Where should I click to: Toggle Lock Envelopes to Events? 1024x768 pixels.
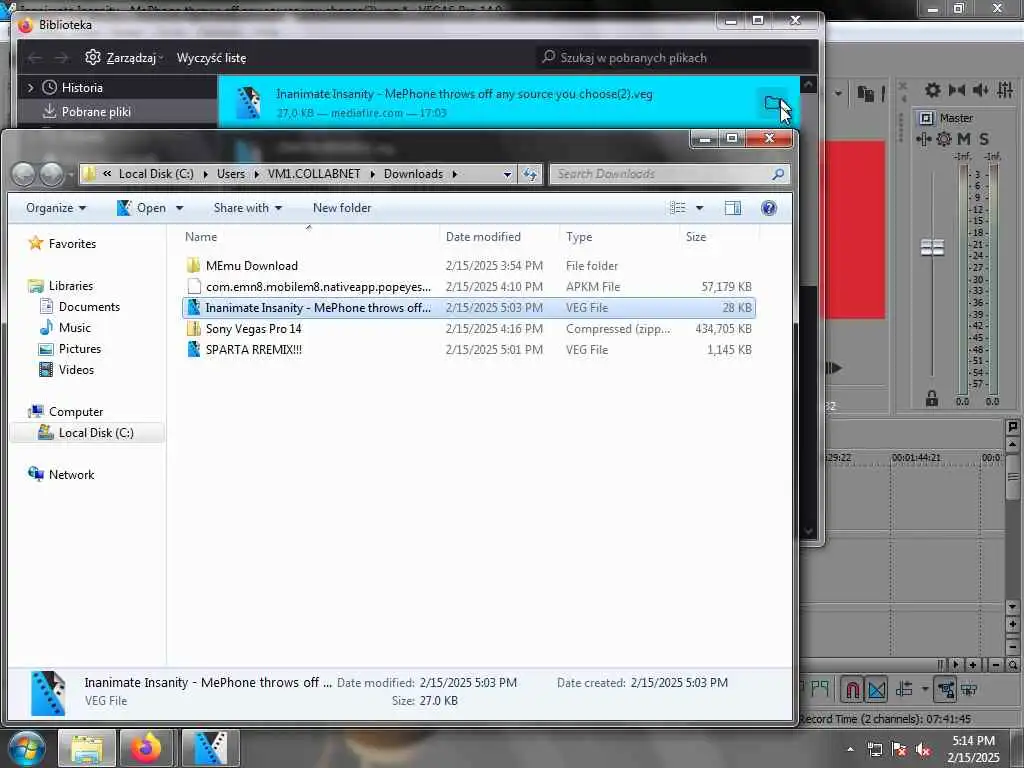click(945, 689)
